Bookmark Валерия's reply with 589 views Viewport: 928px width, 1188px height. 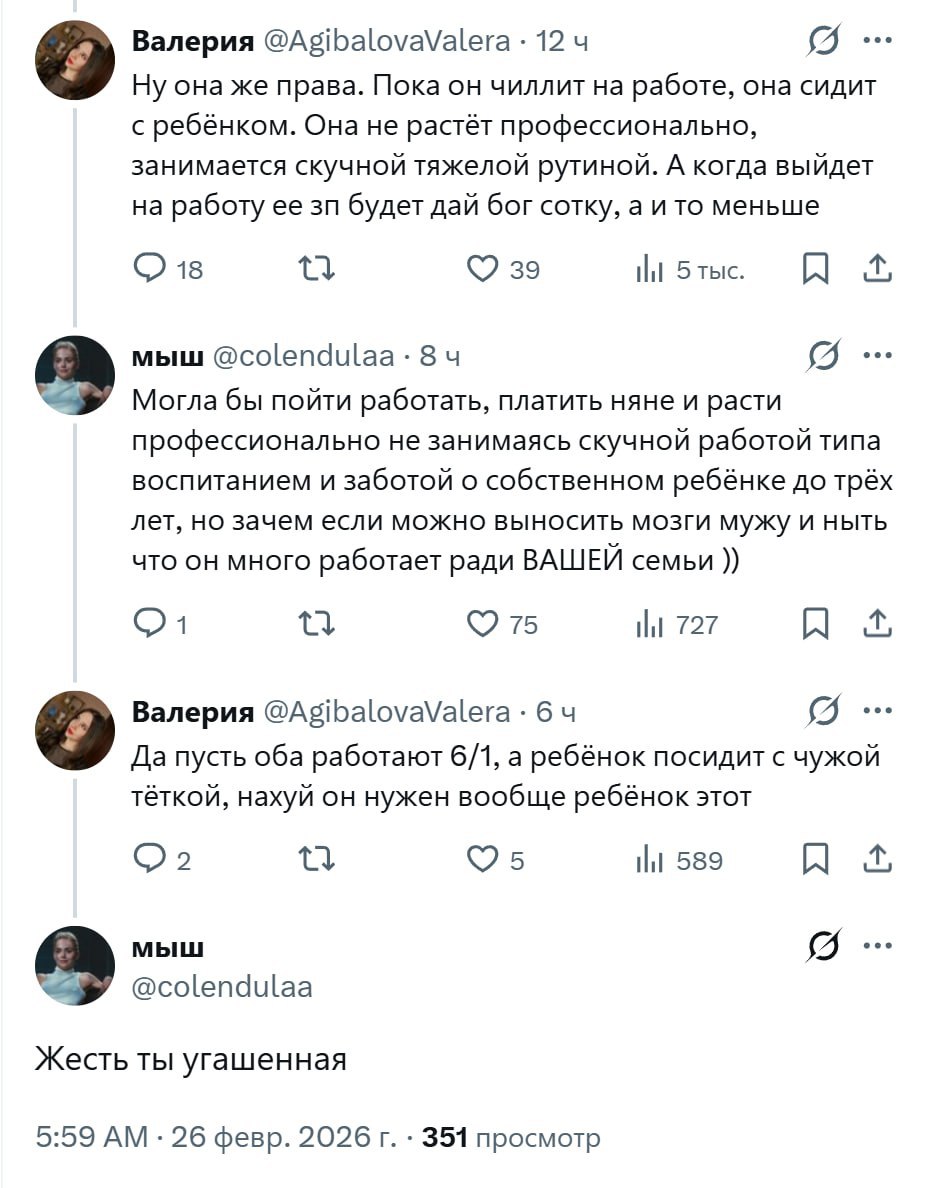coord(816,860)
